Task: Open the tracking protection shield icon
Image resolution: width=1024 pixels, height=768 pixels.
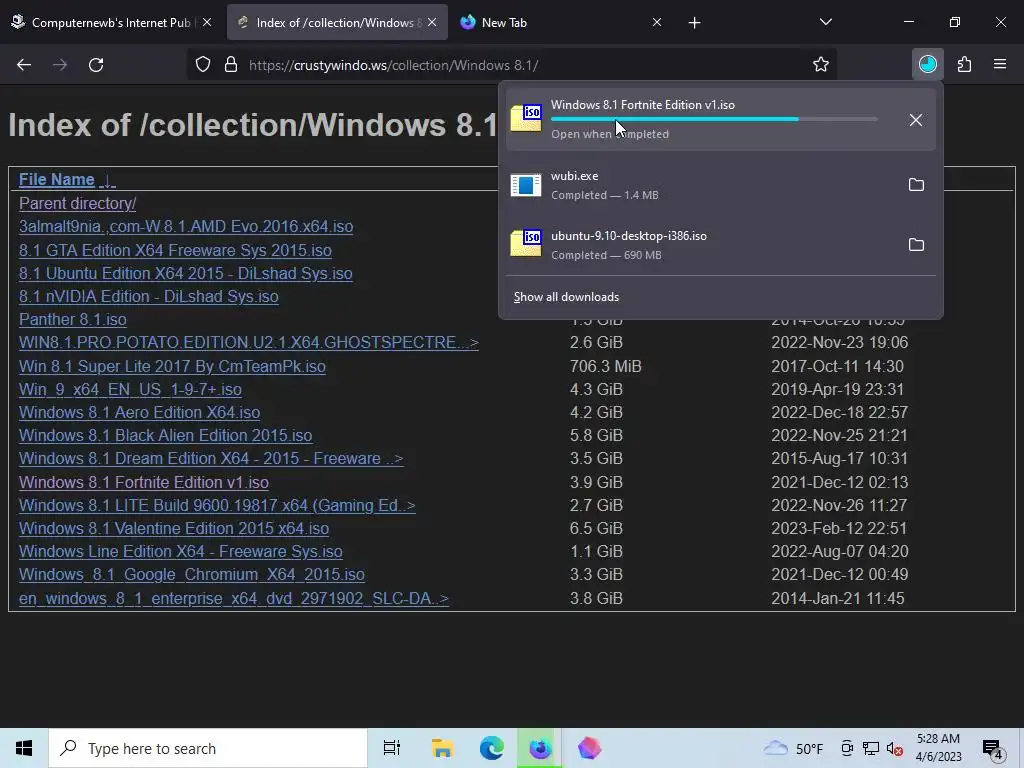Action: click(203, 65)
